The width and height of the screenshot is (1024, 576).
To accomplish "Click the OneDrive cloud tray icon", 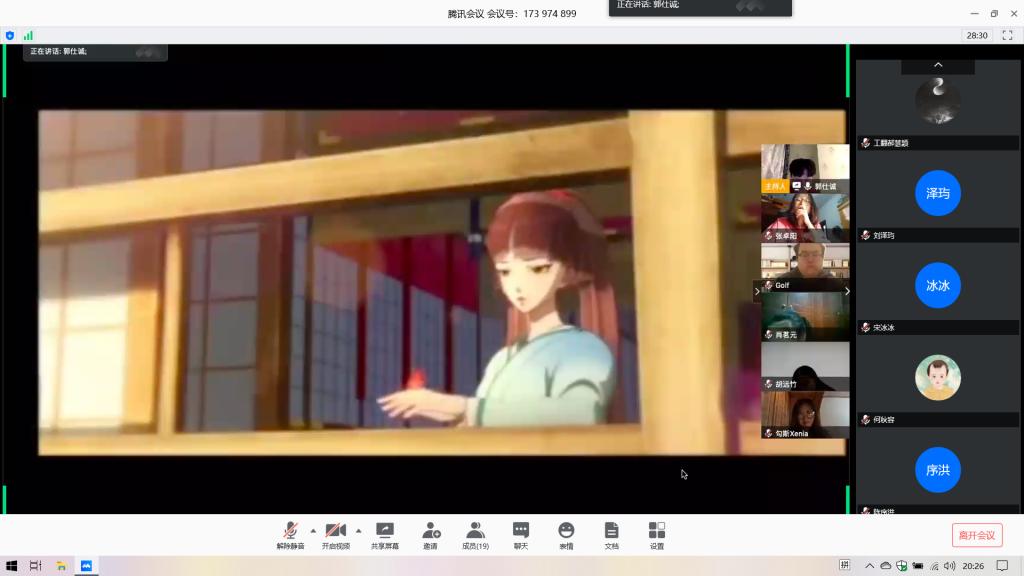I will point(886,566).
